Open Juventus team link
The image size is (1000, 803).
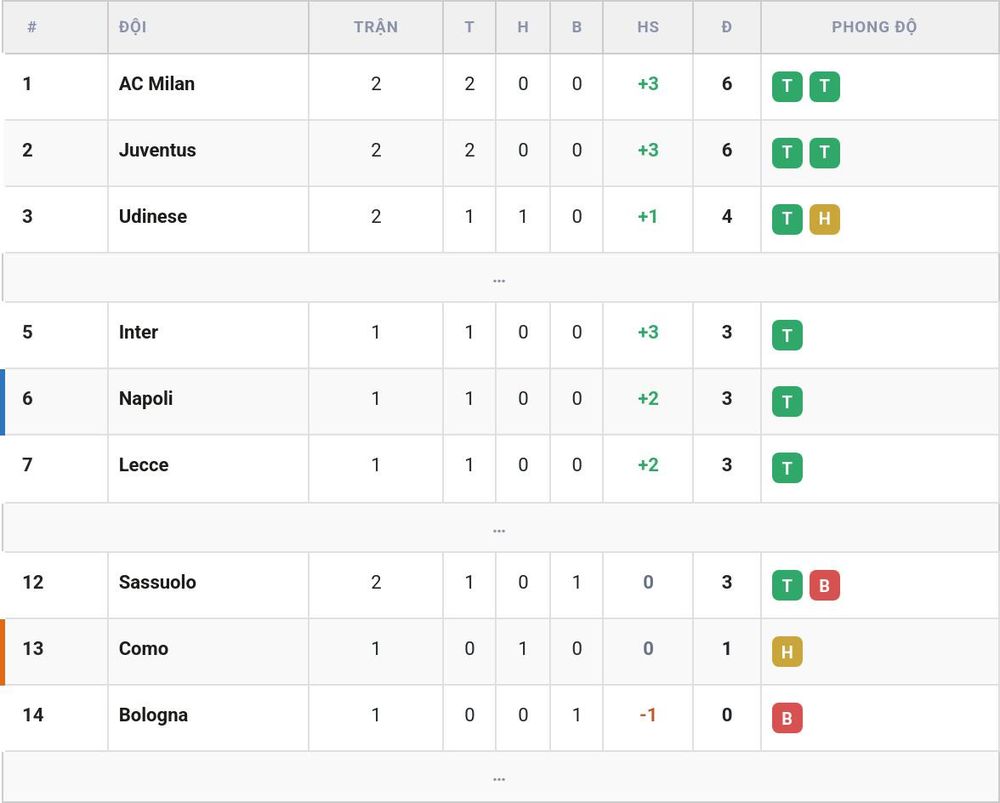coord(157,150)
